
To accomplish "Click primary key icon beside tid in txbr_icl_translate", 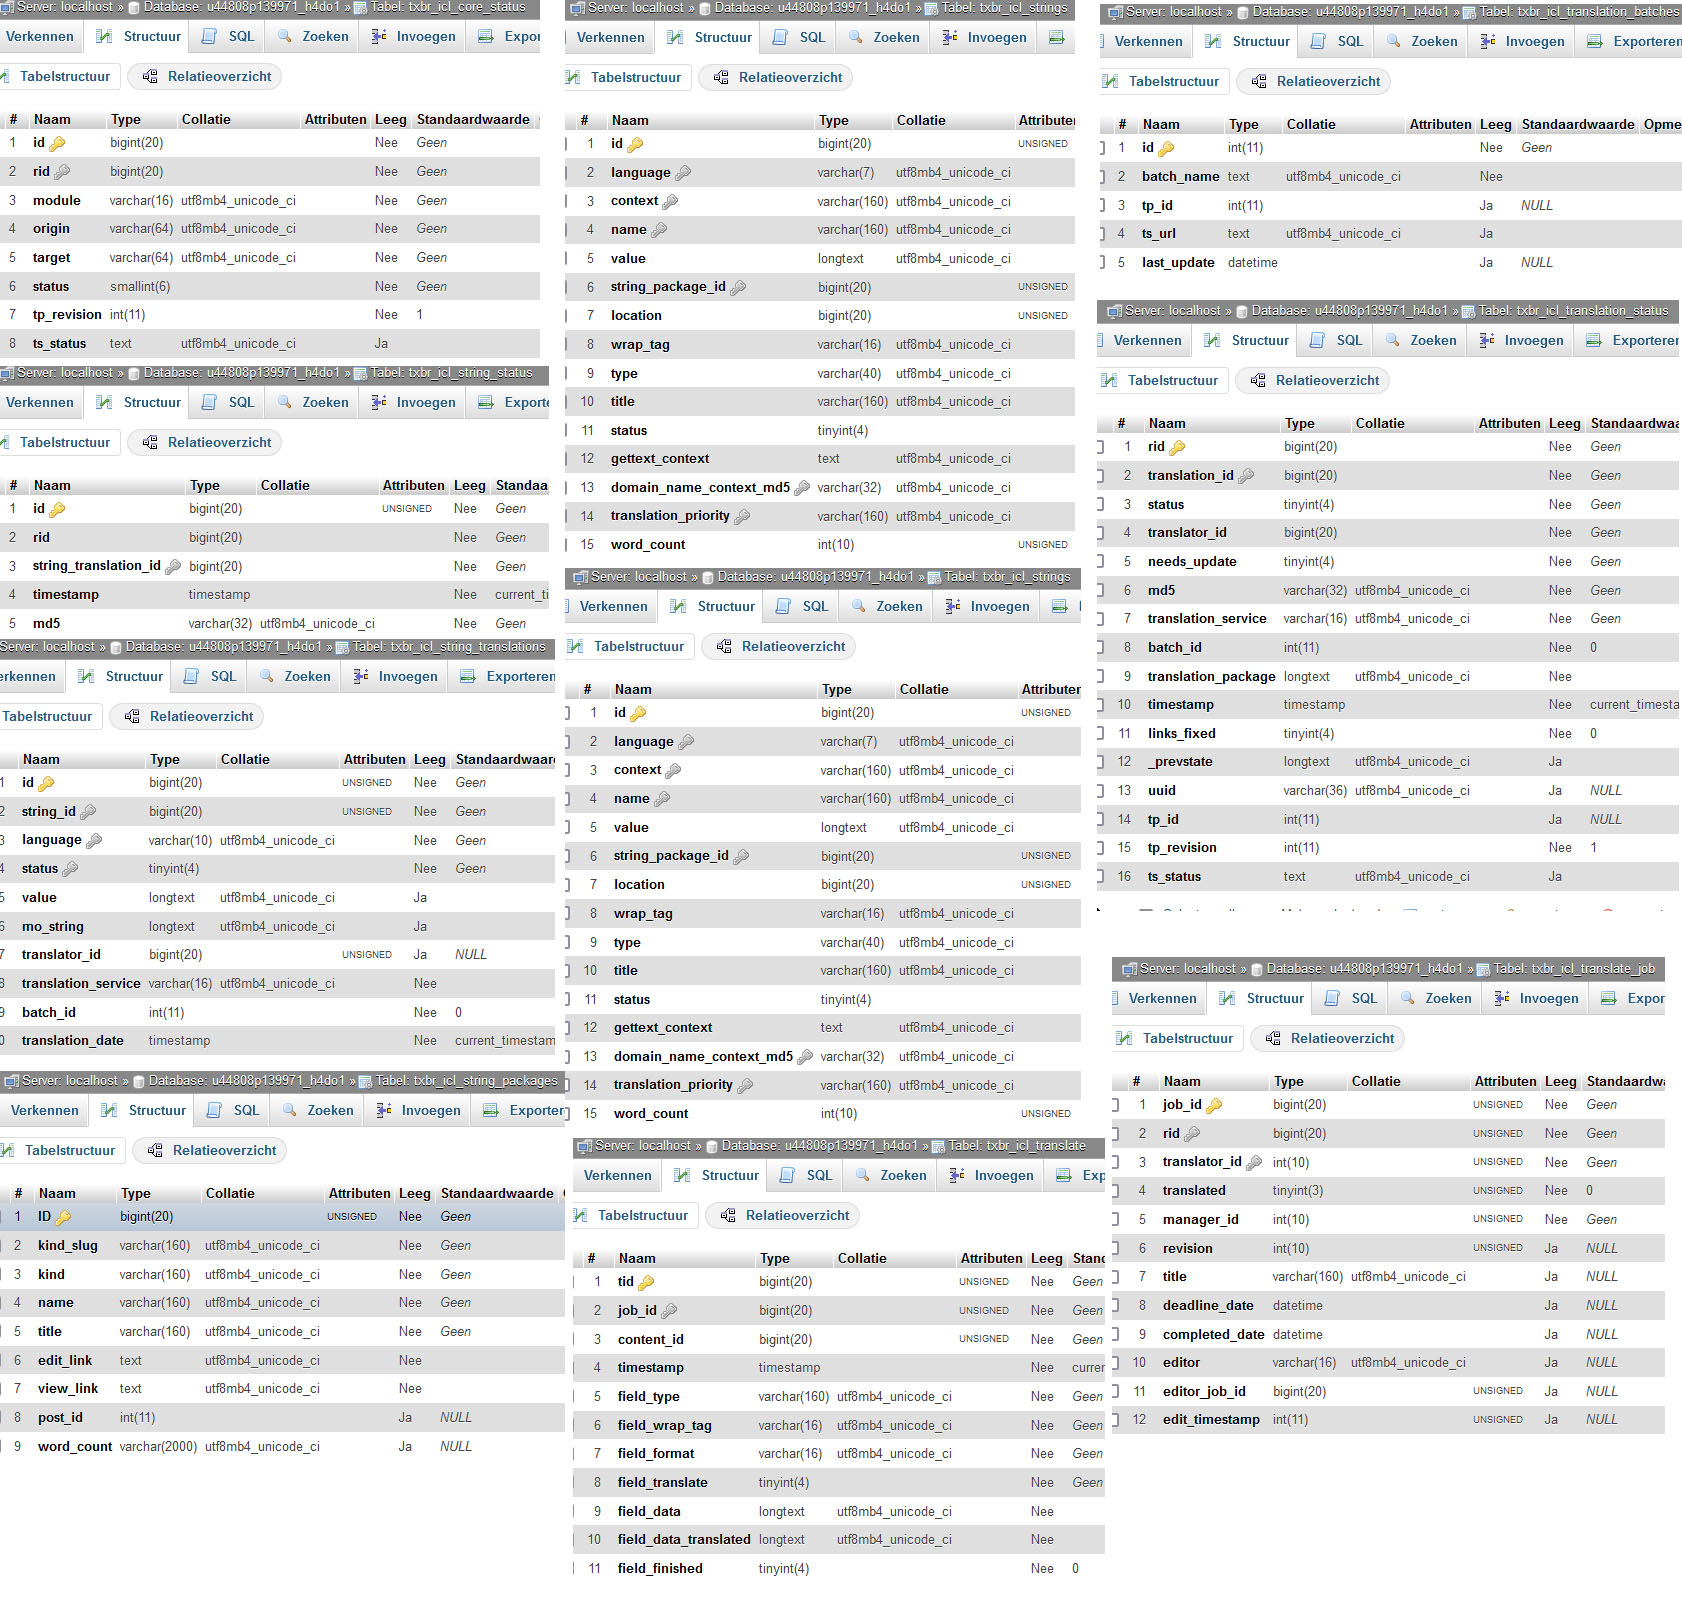I will (x=646, y=1282).
